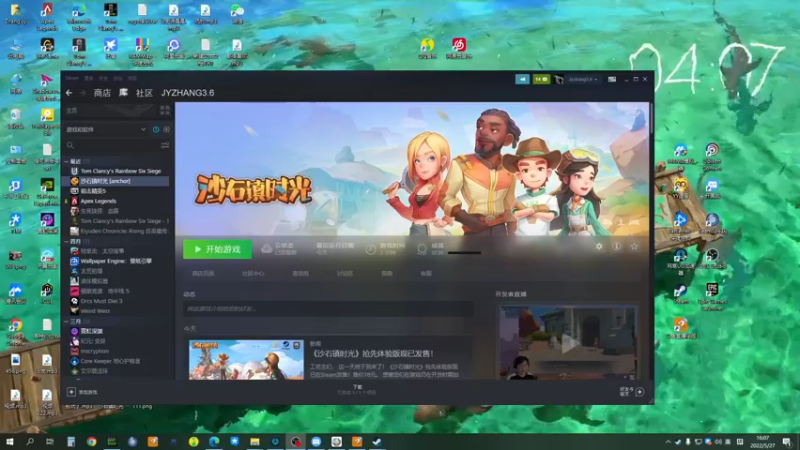Viewport: 800px width, 450px height.
Task: Expand the account name dropdown in header
Action: pyautogui.click(x=583, y=79)
